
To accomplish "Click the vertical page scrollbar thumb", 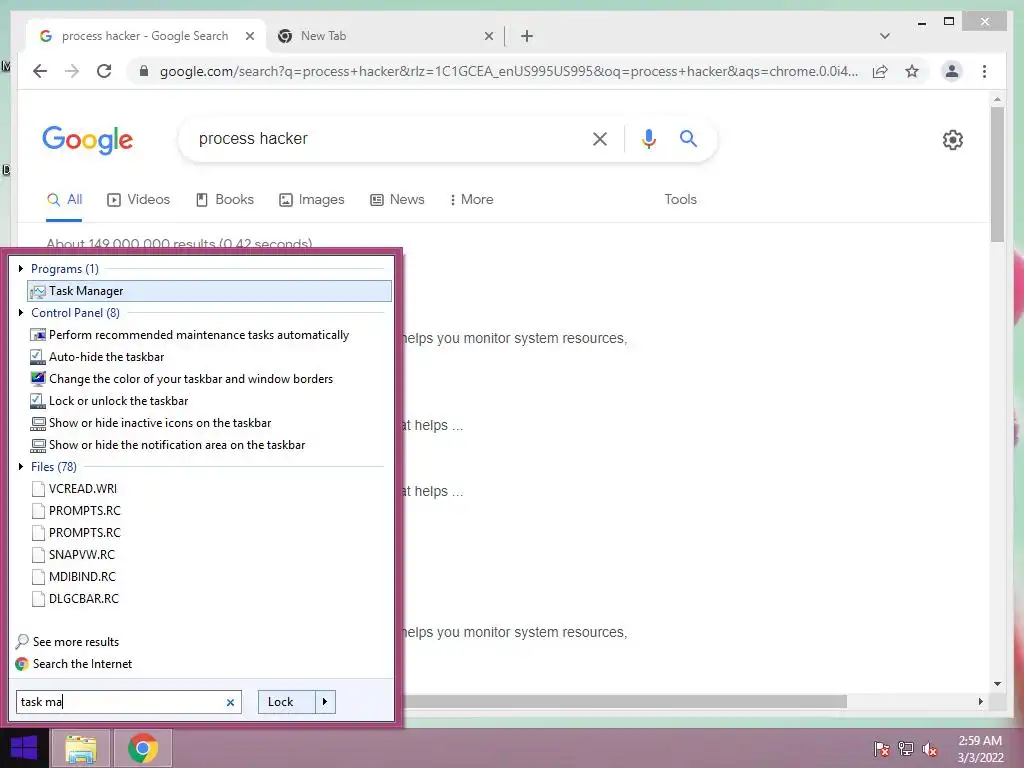I will coord(997,174).
